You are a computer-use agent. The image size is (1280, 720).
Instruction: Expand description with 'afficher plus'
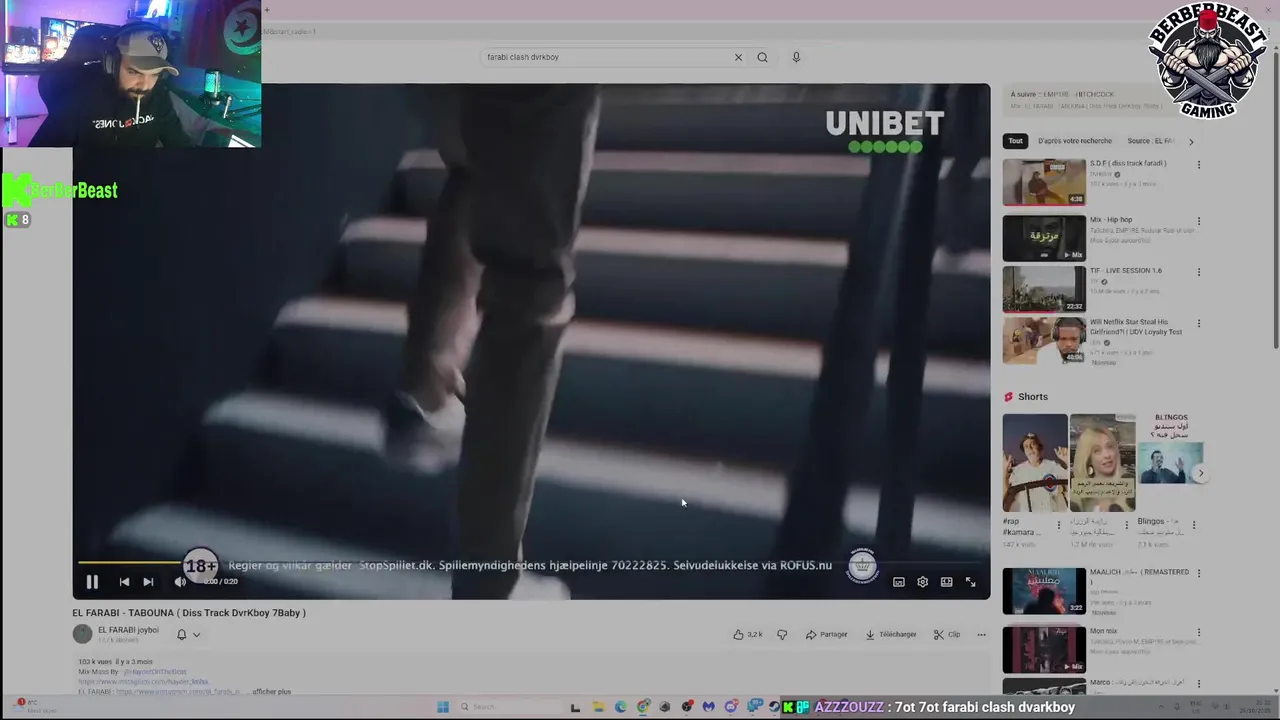[x=271, y=692]
